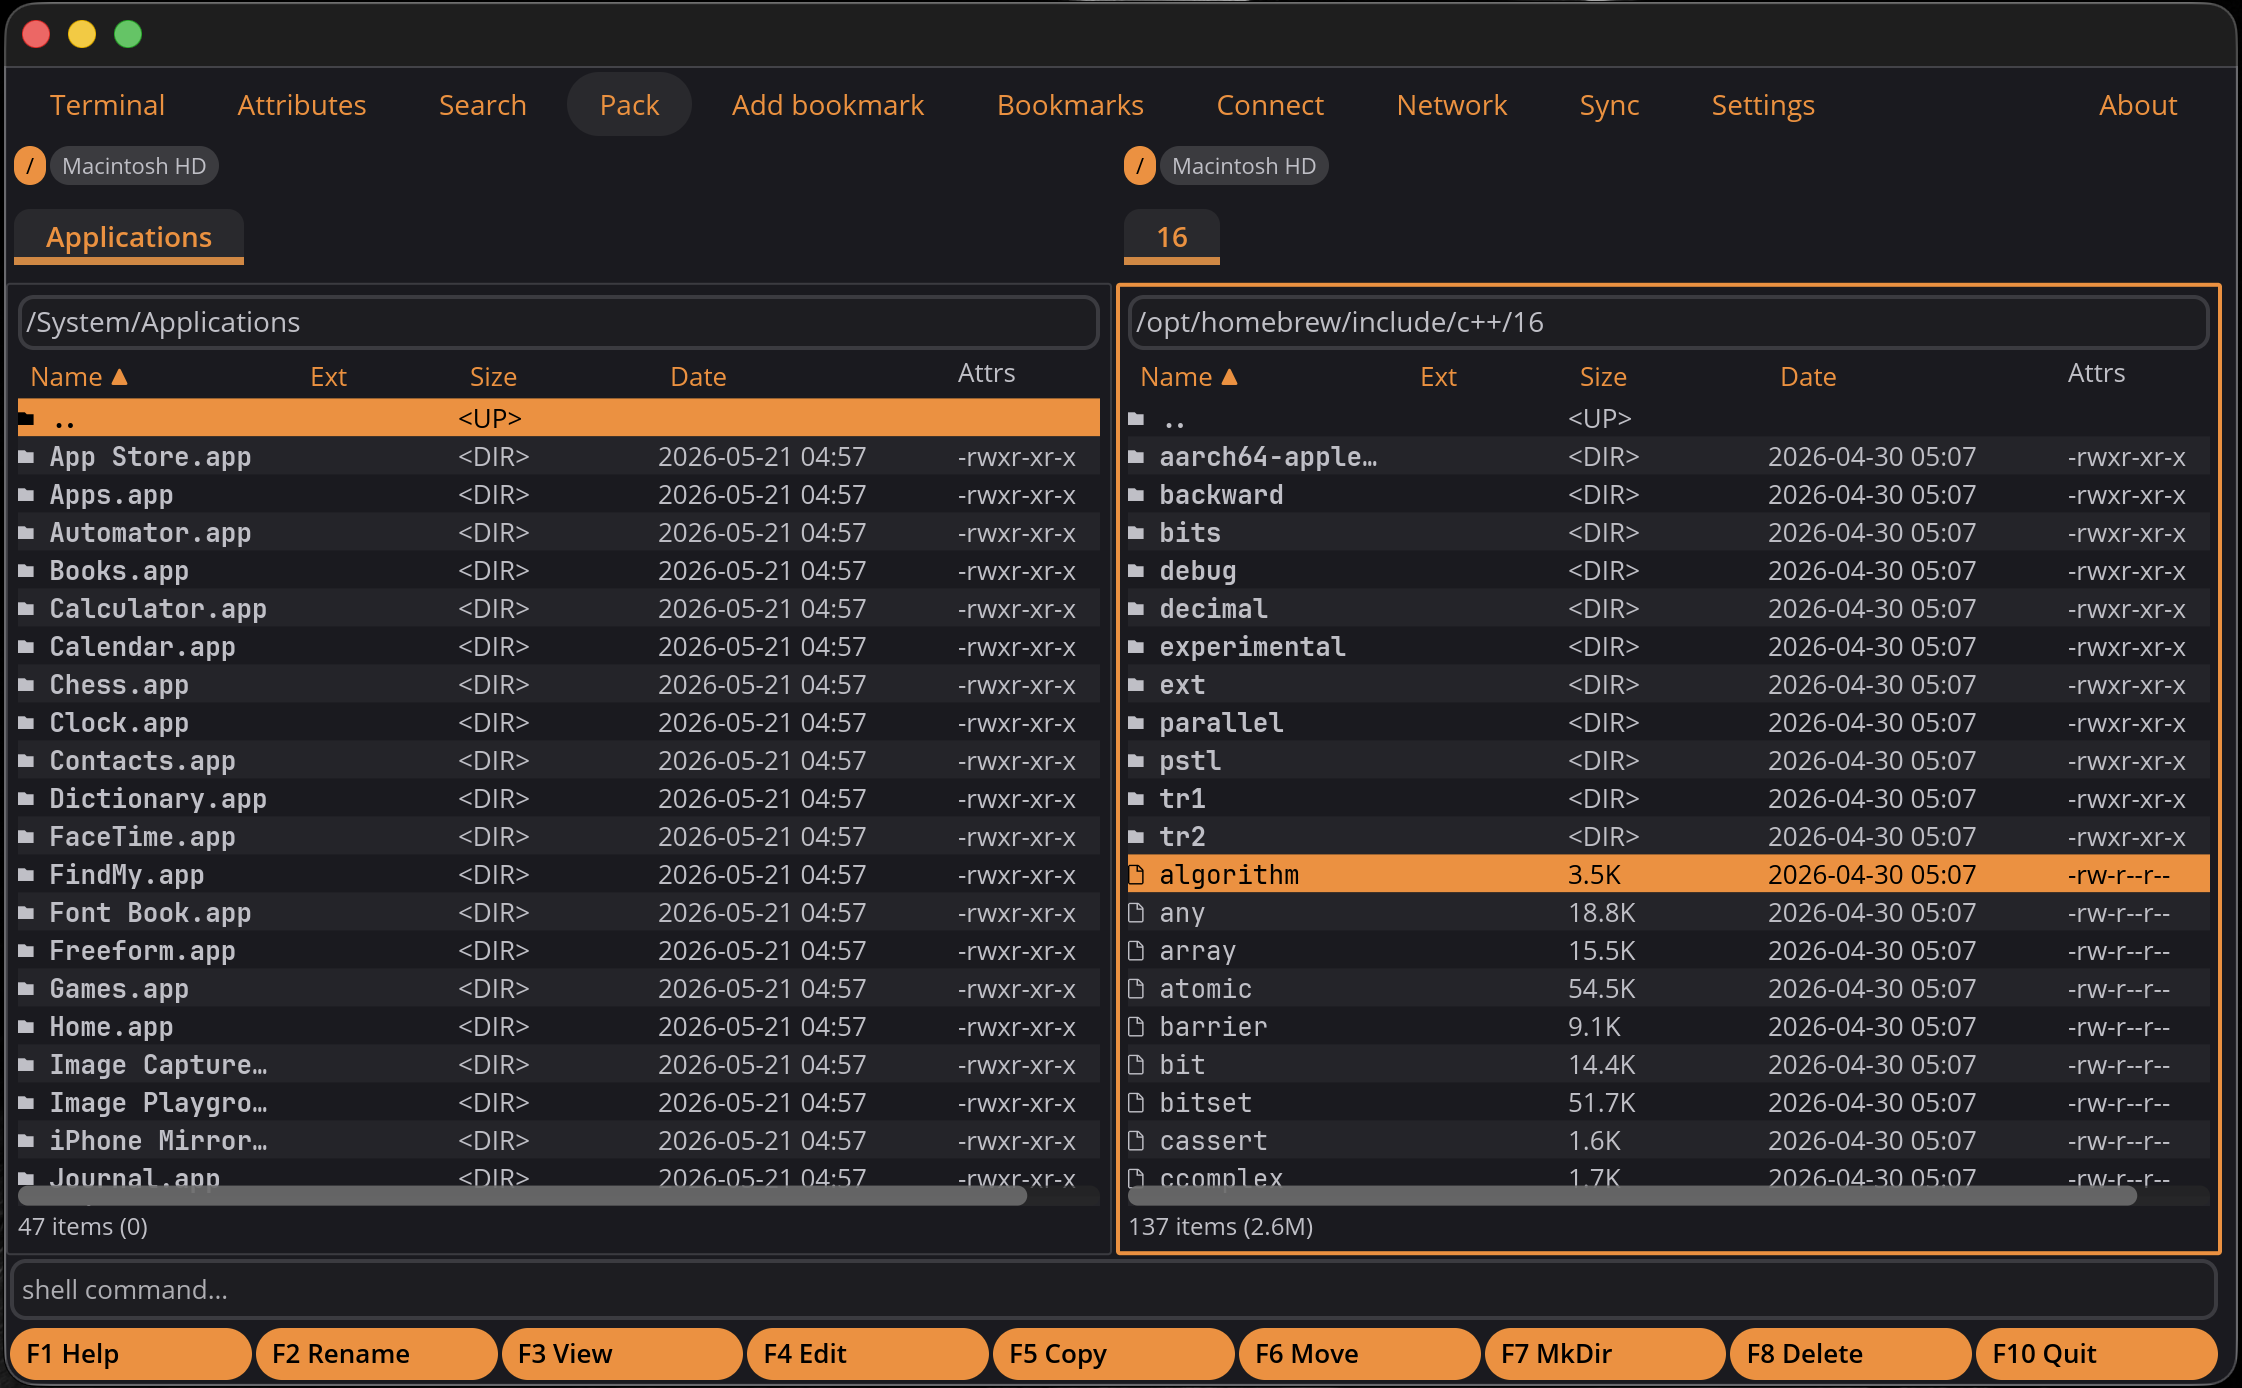Viewport: 2242px width, 1388px height.
Task: Sort the right panel by Date
Action: point(1808,377)
